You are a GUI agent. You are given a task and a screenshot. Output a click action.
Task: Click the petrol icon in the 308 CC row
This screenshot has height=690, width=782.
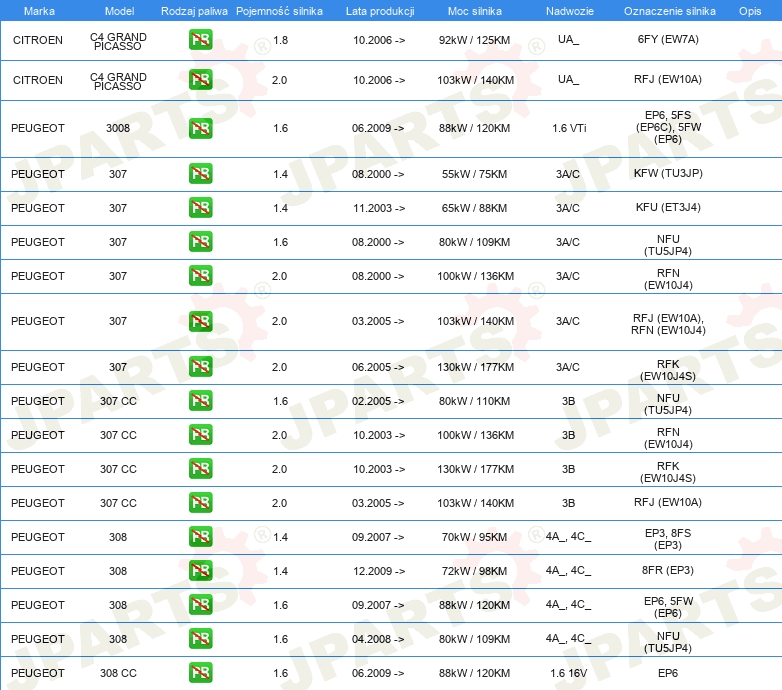pyautogui.click(x=200, y=673)
